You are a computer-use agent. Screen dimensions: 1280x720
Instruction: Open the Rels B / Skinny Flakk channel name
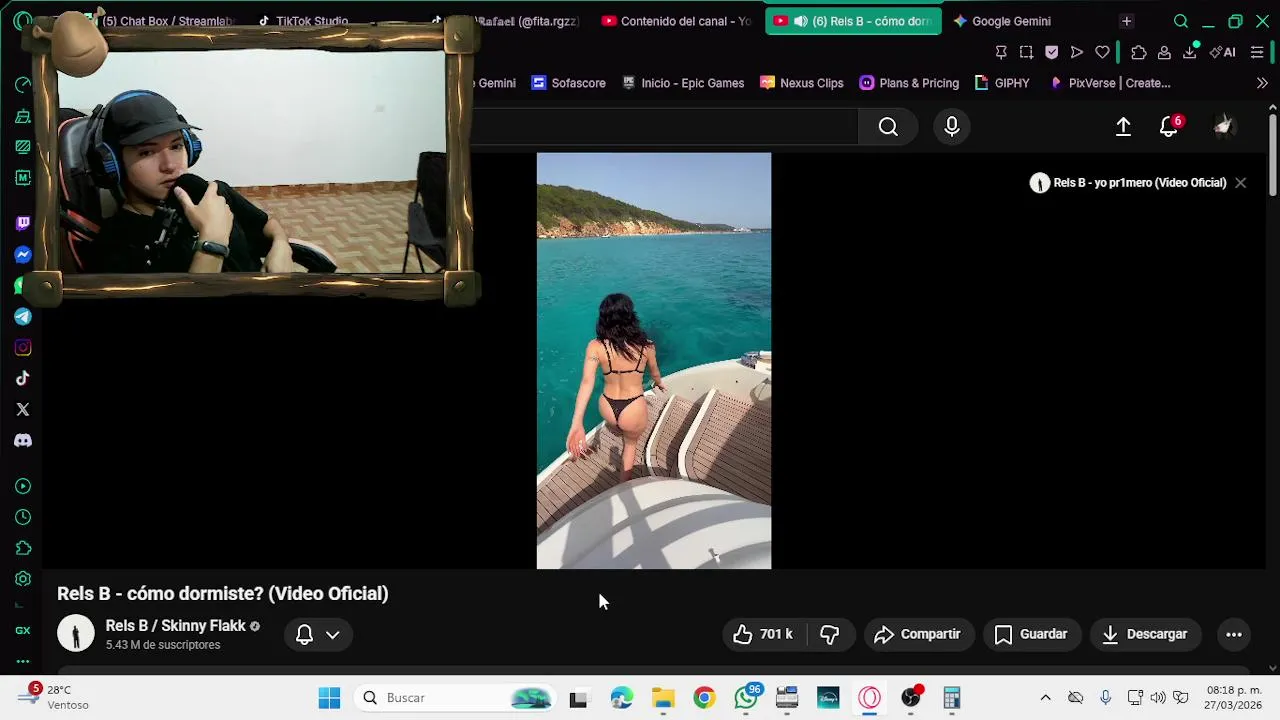point(176,626)
